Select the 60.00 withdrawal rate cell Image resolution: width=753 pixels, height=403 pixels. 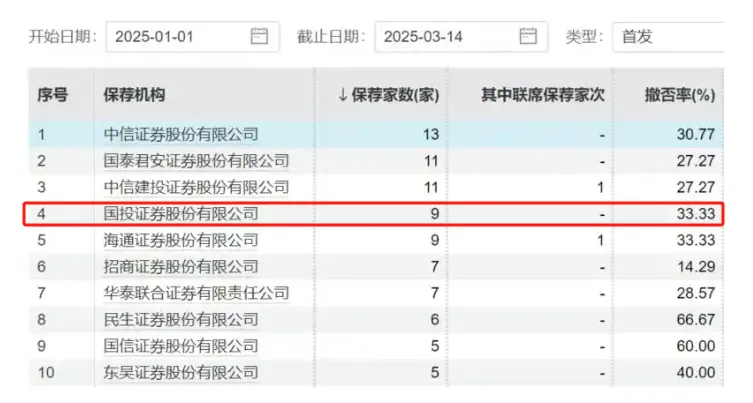(x=696, y=346)
